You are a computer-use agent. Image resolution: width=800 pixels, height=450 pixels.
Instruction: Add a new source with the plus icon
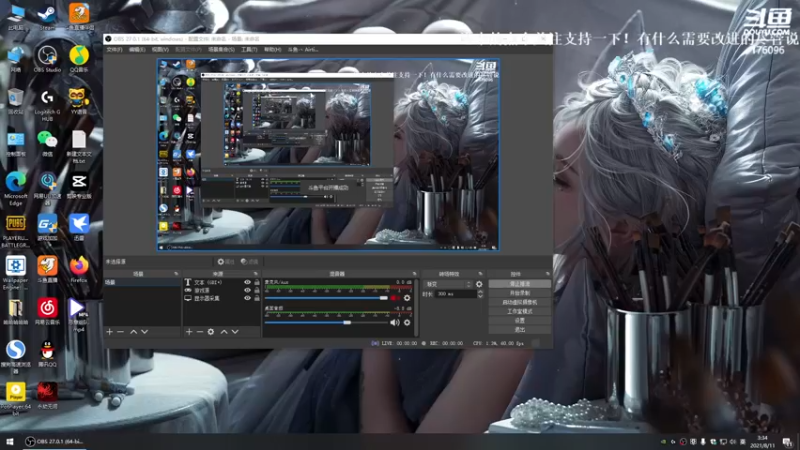[x=189, y=332]
